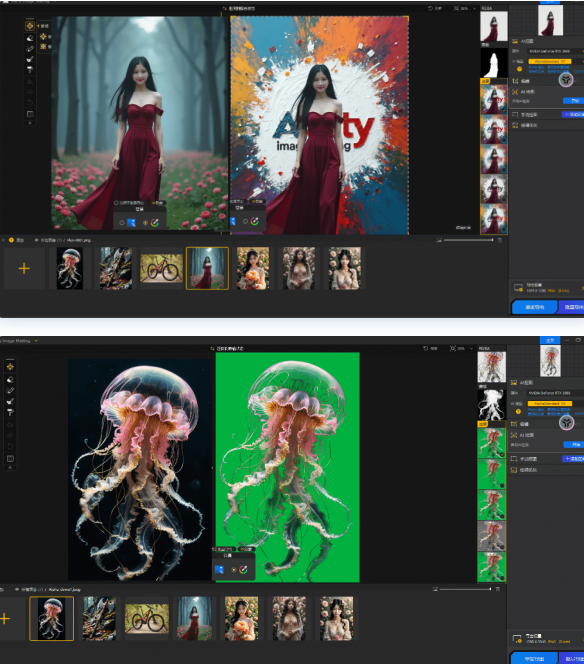The height and width of the screenshot is (664, 584).
Task: Switch to the blue active tab atop lower panel
Action: (x=550, y=340)
